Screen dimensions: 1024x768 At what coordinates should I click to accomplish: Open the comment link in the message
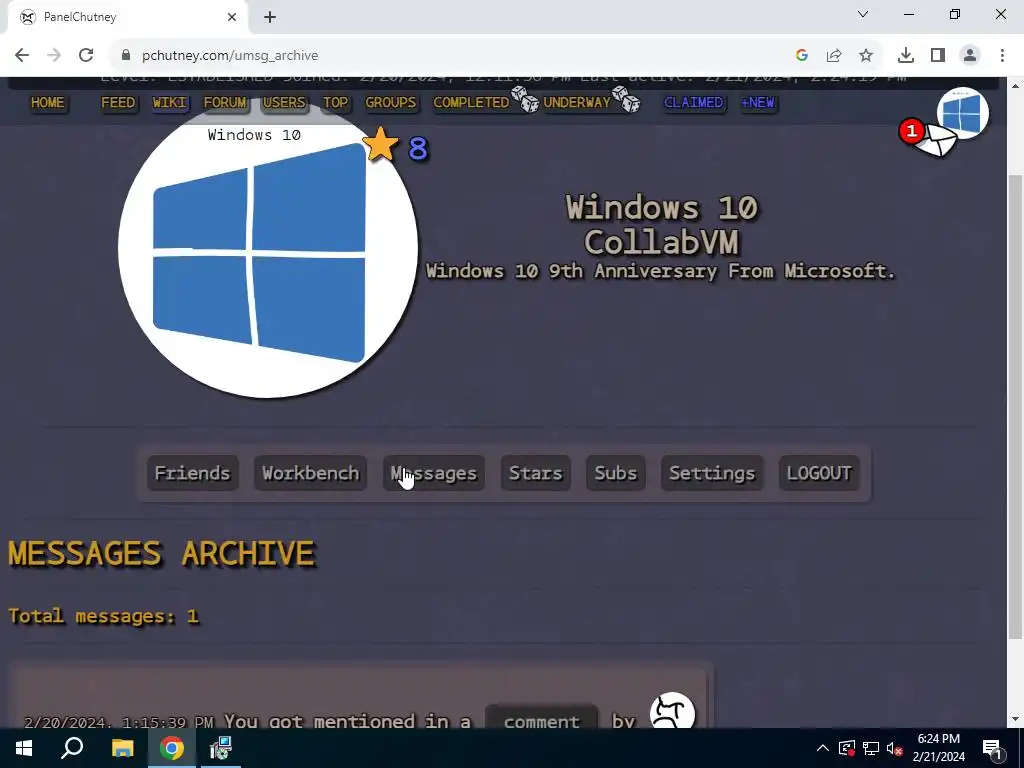tap(541, 720)
